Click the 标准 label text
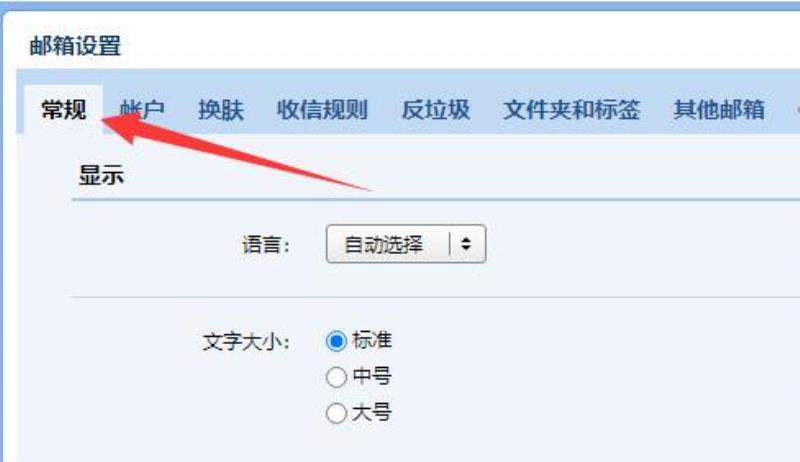The image size is (800, 462). [372, 340]
